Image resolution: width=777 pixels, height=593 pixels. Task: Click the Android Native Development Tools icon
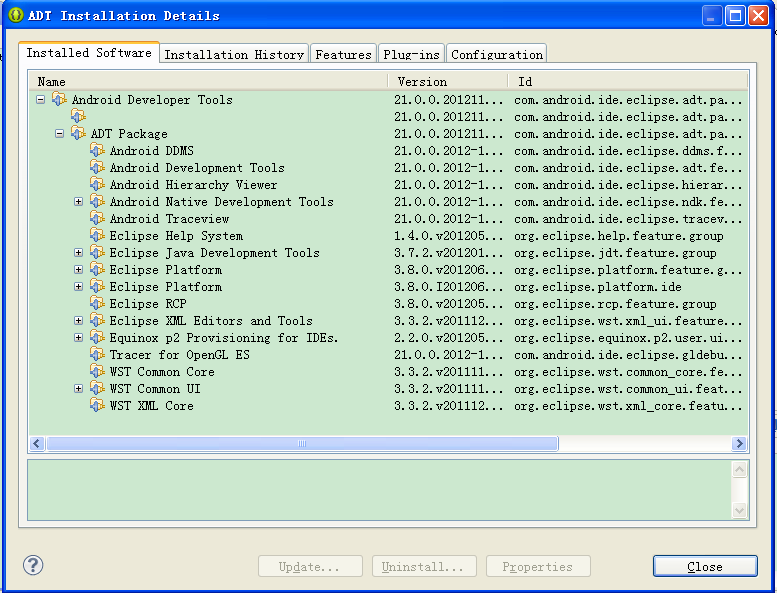(97, 201)
